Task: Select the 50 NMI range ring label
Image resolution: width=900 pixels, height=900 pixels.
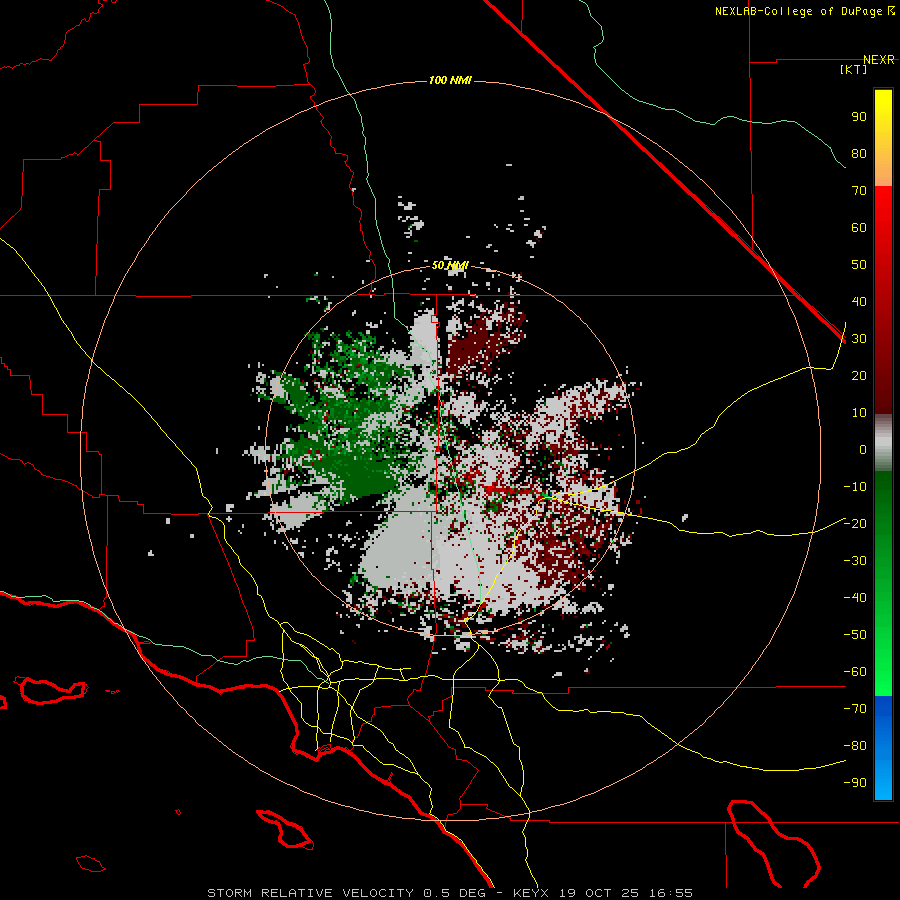Action: (450, 265)
